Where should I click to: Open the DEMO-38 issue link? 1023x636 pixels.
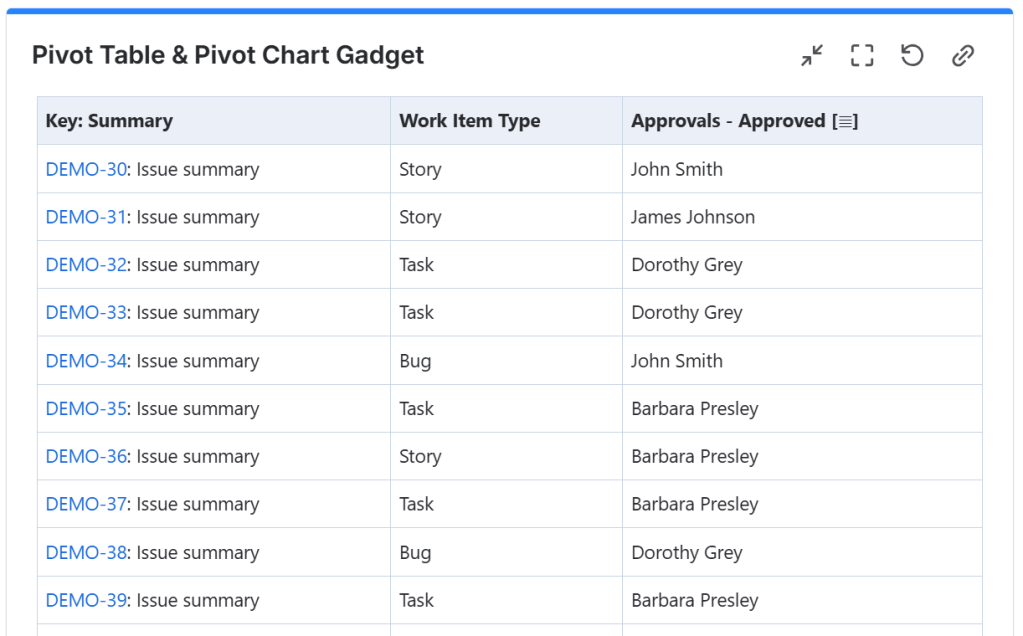pyautogui.click(x=86, y=553)
